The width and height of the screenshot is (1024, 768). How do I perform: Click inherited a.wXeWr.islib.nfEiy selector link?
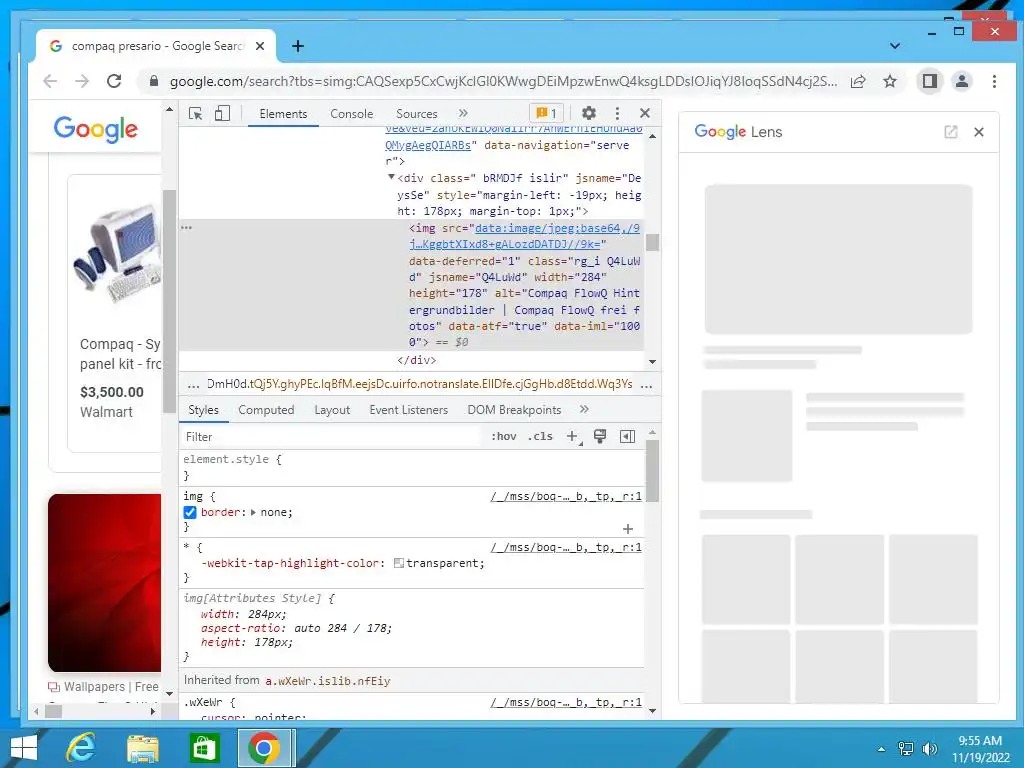point(328,681)
